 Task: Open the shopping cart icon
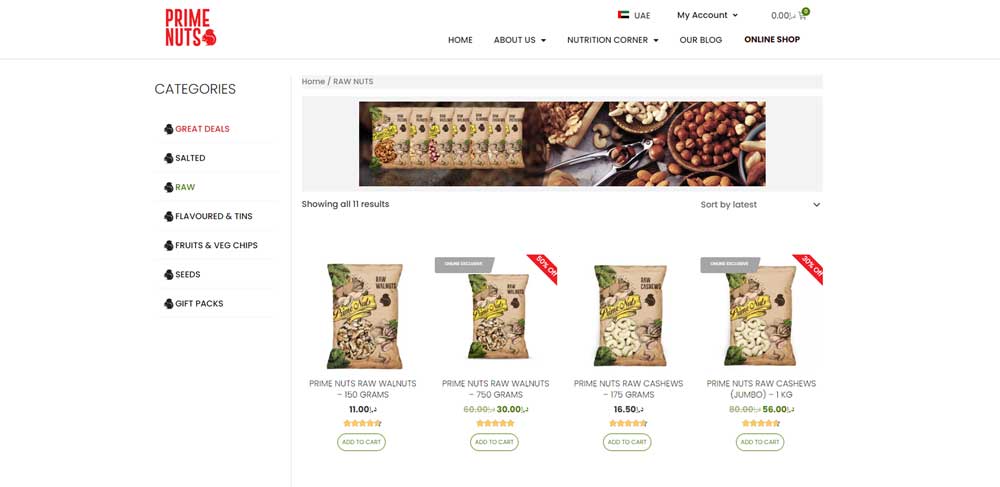802,15
